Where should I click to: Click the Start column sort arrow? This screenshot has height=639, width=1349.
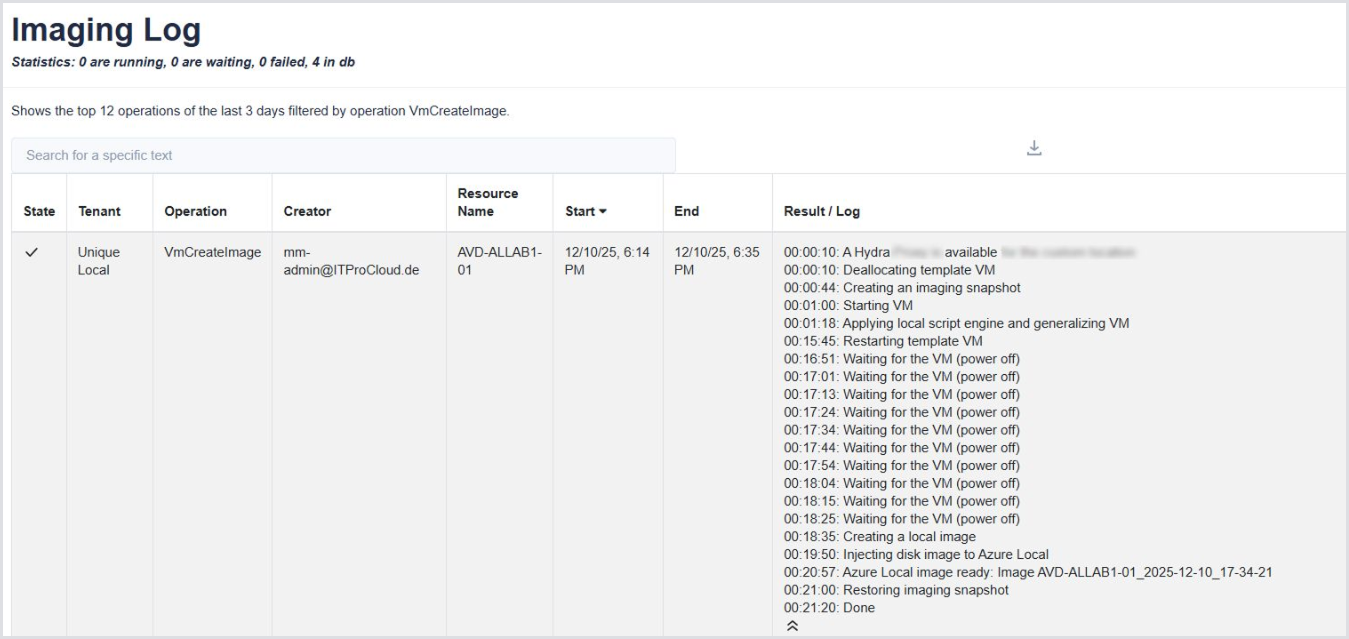(602, 212)
